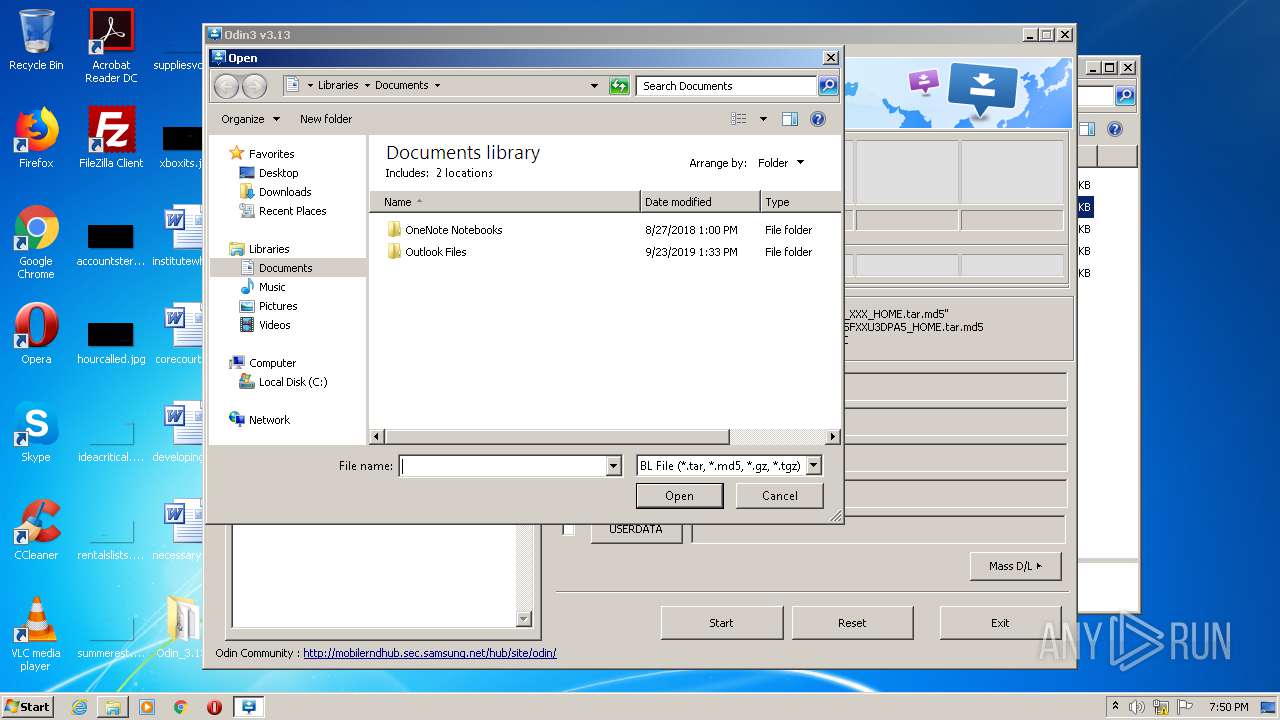Click the Change your view icon
1280x720 pixels.
tap(739, 119)
